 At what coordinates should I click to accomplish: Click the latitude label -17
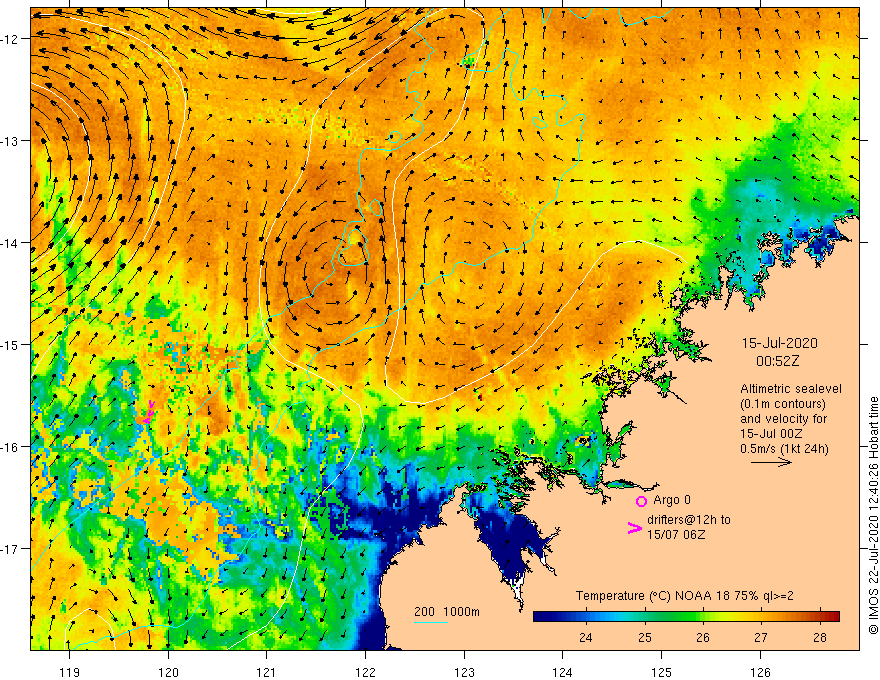(11, 548)
